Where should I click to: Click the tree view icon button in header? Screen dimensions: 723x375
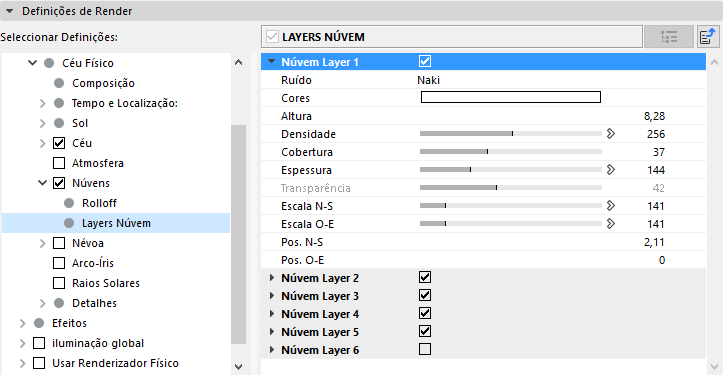coord(669,37)
